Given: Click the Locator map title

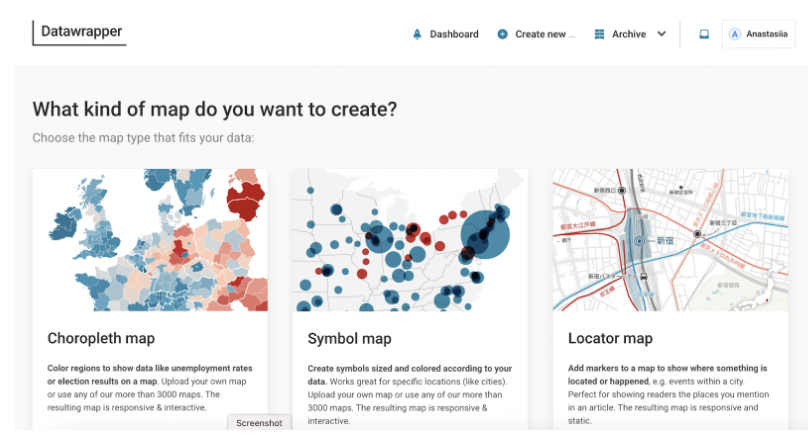Looking at the screenshot, I should (610, 339).
